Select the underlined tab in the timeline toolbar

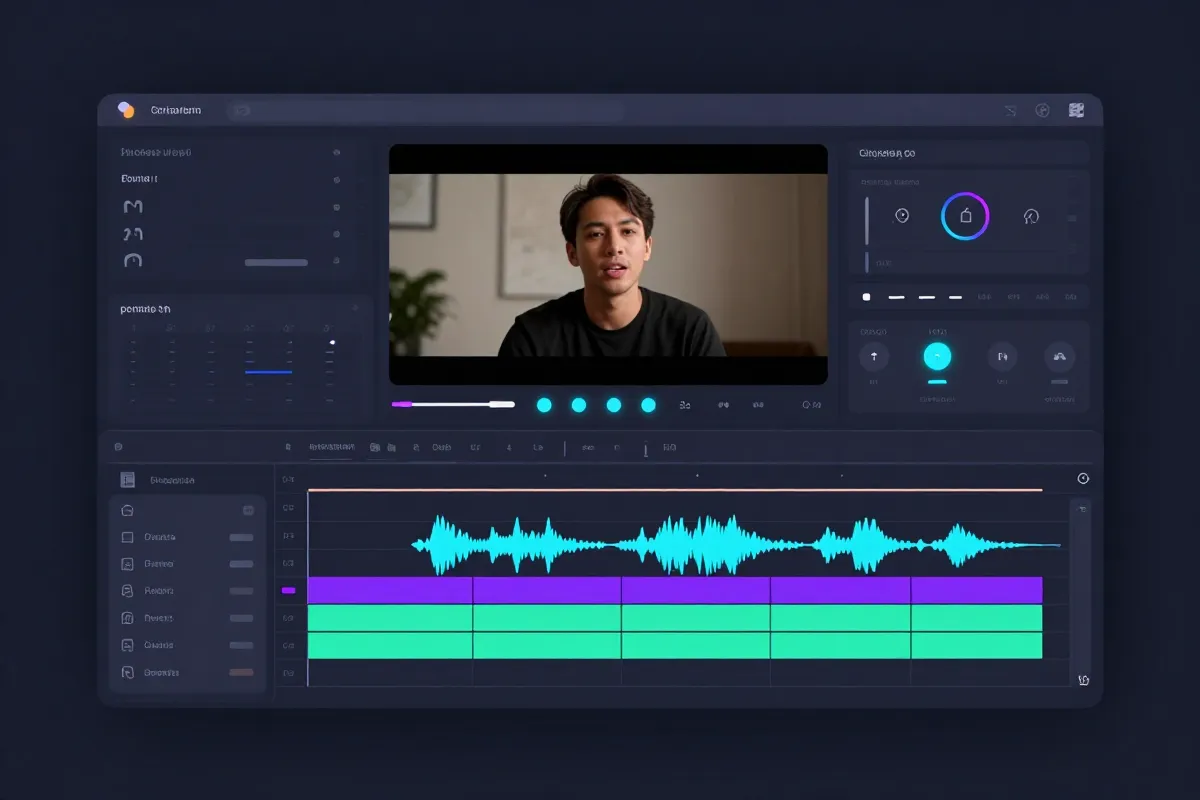[331, 447]
